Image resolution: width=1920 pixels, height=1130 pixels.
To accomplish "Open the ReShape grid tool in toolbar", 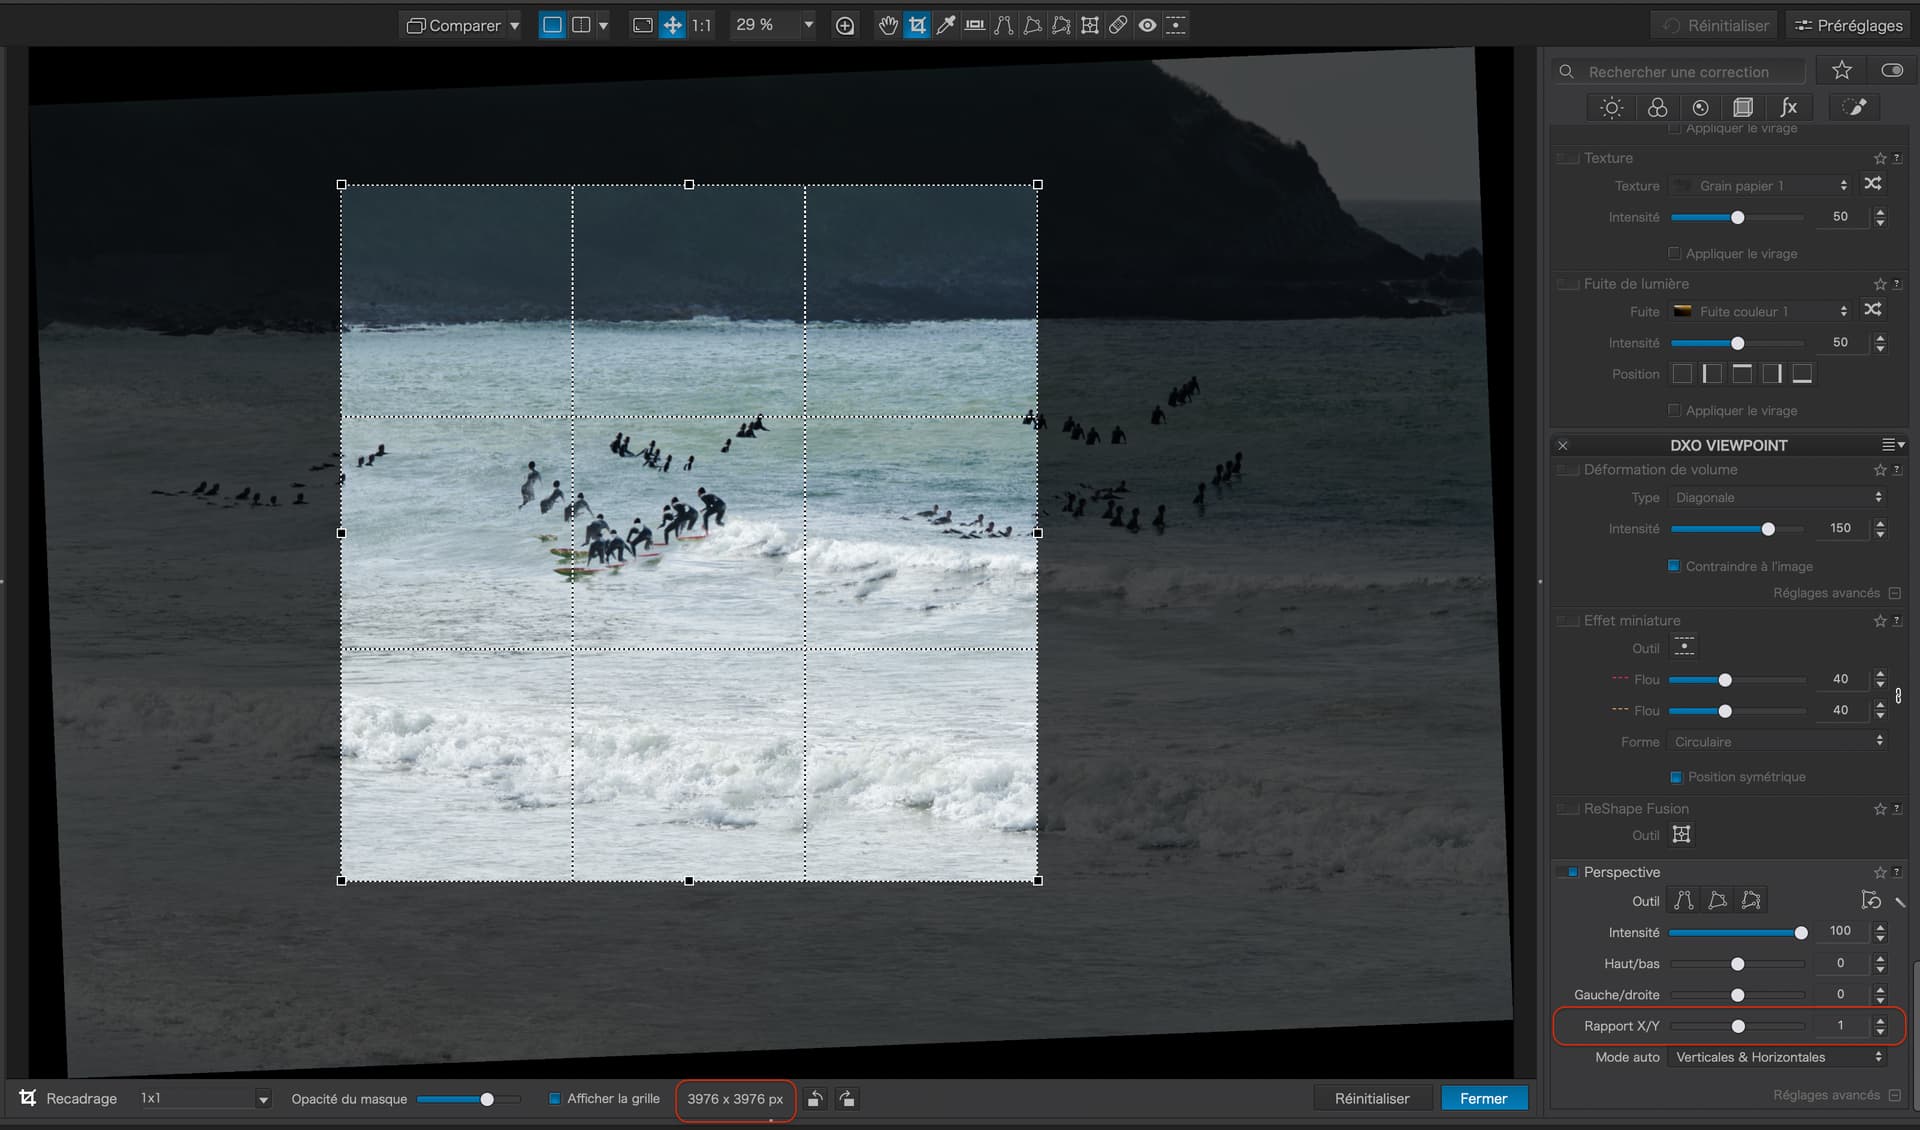I will 1090,25.
